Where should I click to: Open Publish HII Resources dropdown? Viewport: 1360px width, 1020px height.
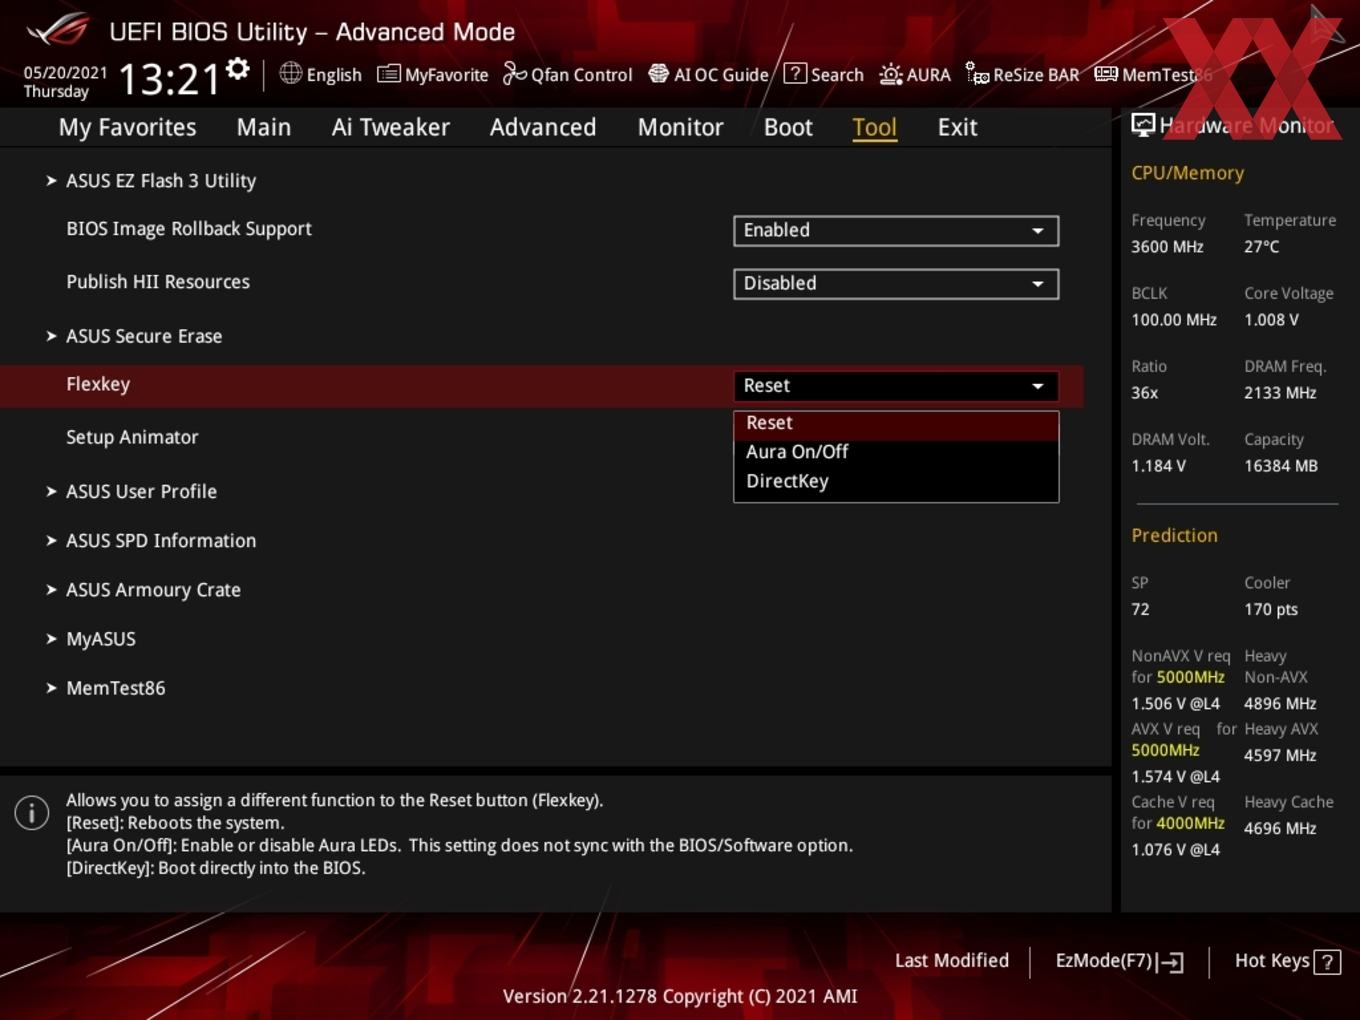pyautogui.click(x=896, y=284)
